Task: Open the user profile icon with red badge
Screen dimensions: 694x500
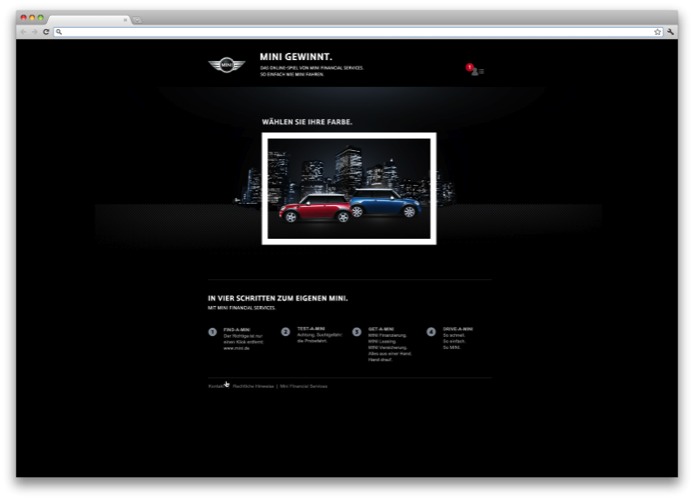Action: (475, 70)
